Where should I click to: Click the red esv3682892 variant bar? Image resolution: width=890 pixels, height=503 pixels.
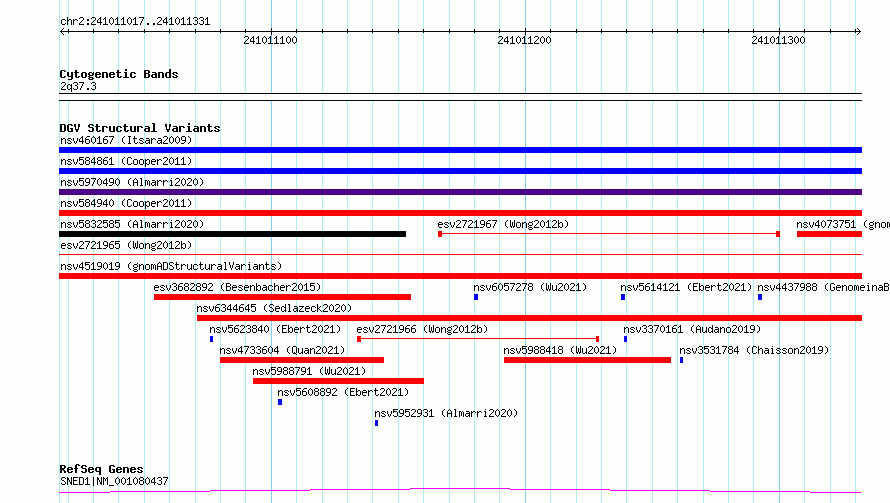coord(282,297)
